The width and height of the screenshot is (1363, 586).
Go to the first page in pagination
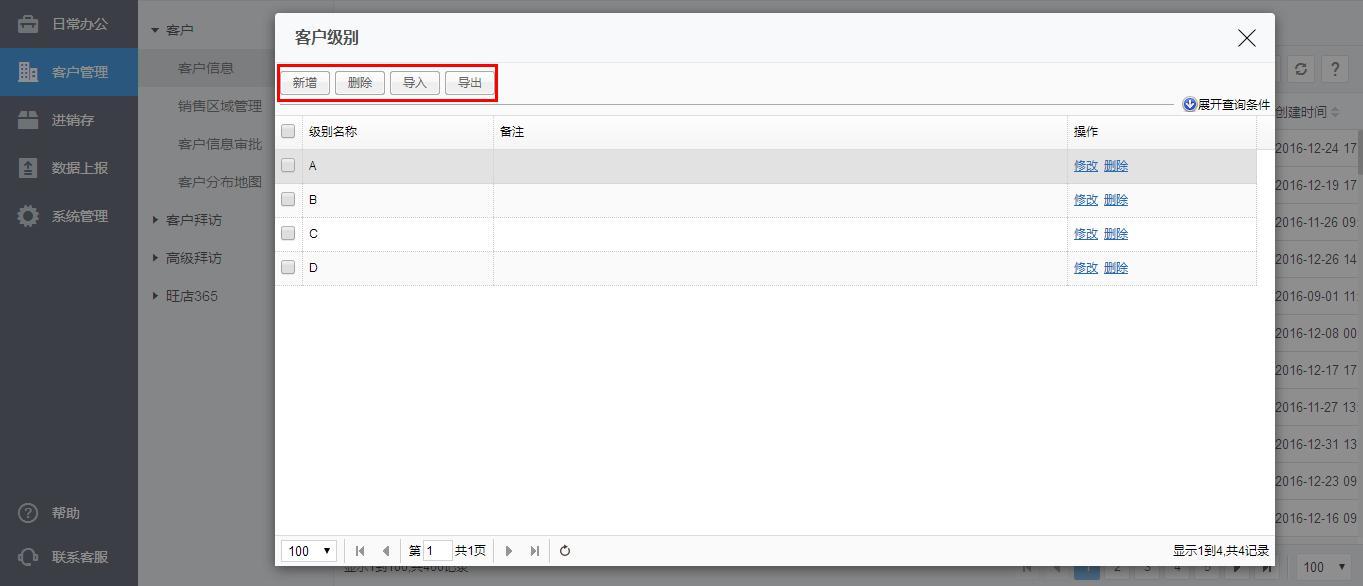(x=360, y=551)
